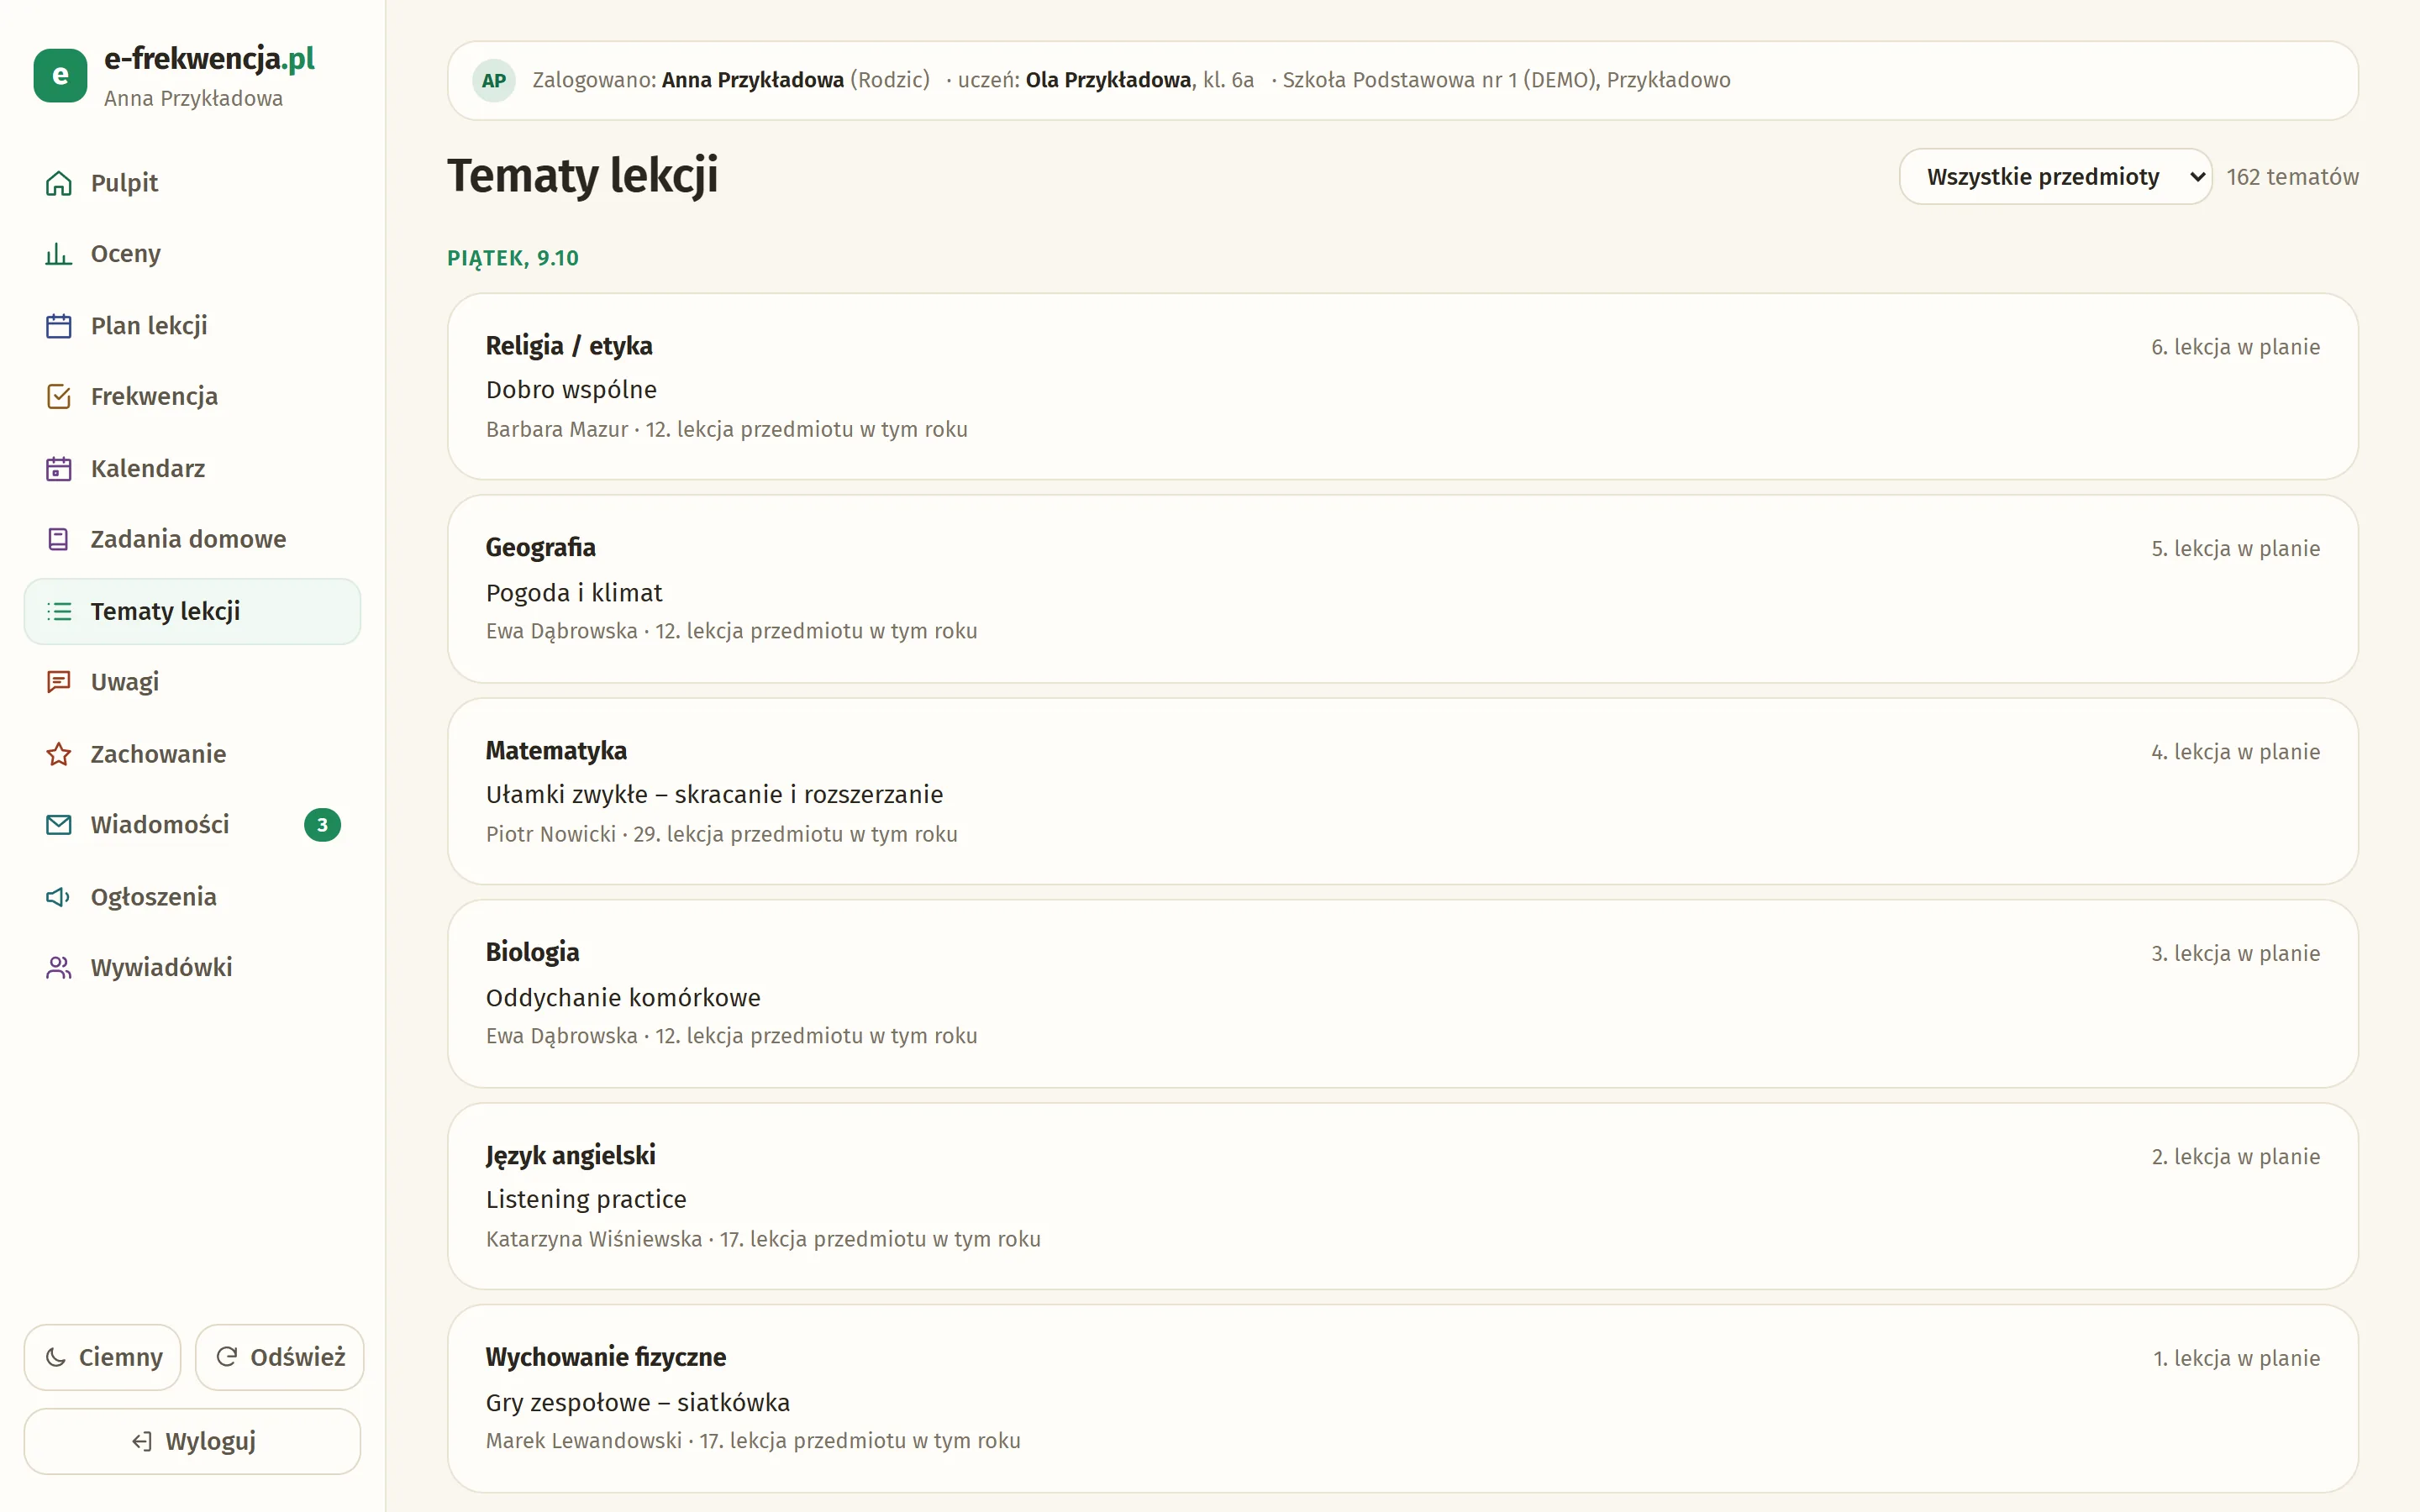Click the Zachowanie star icon
The width and height of the screenshot is (2420, 1512).
click(58, 754)
